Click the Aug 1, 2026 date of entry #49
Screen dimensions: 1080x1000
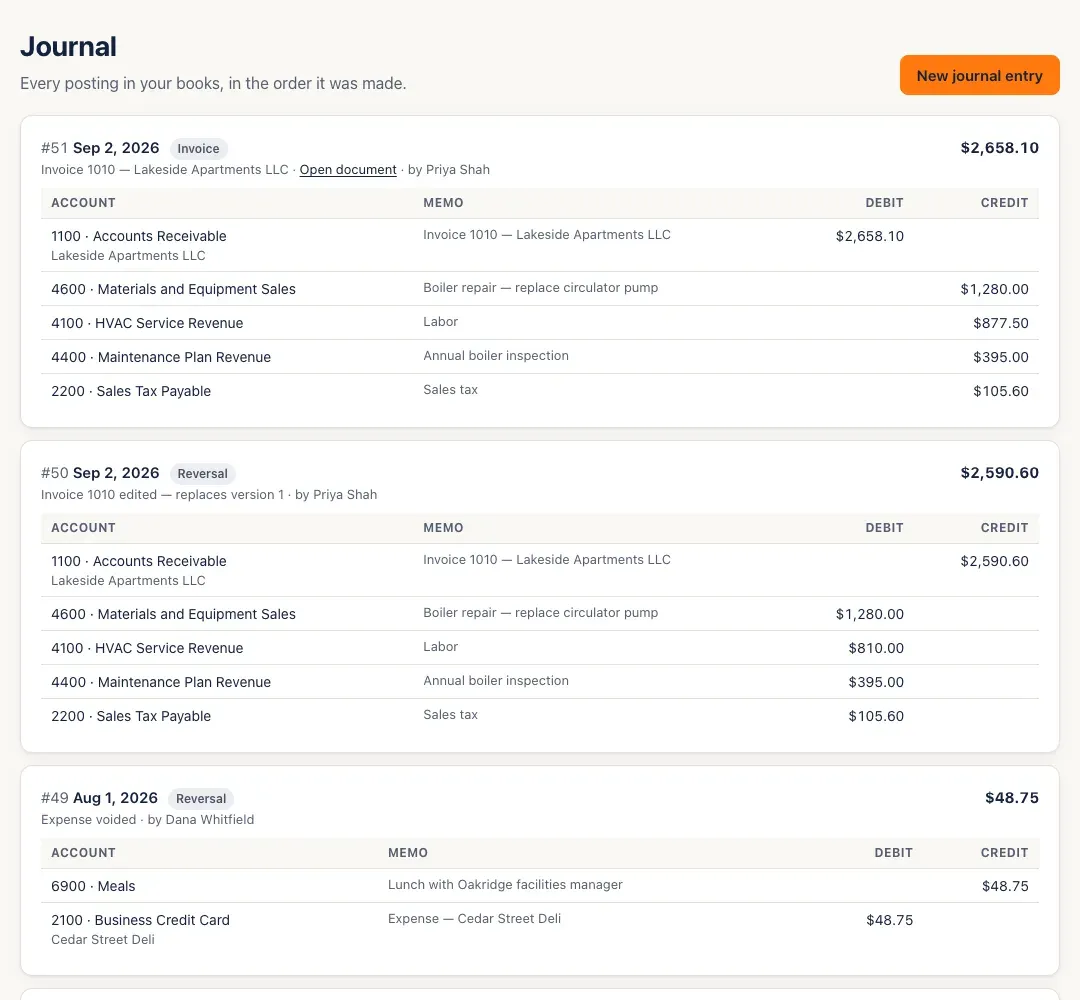115,798
